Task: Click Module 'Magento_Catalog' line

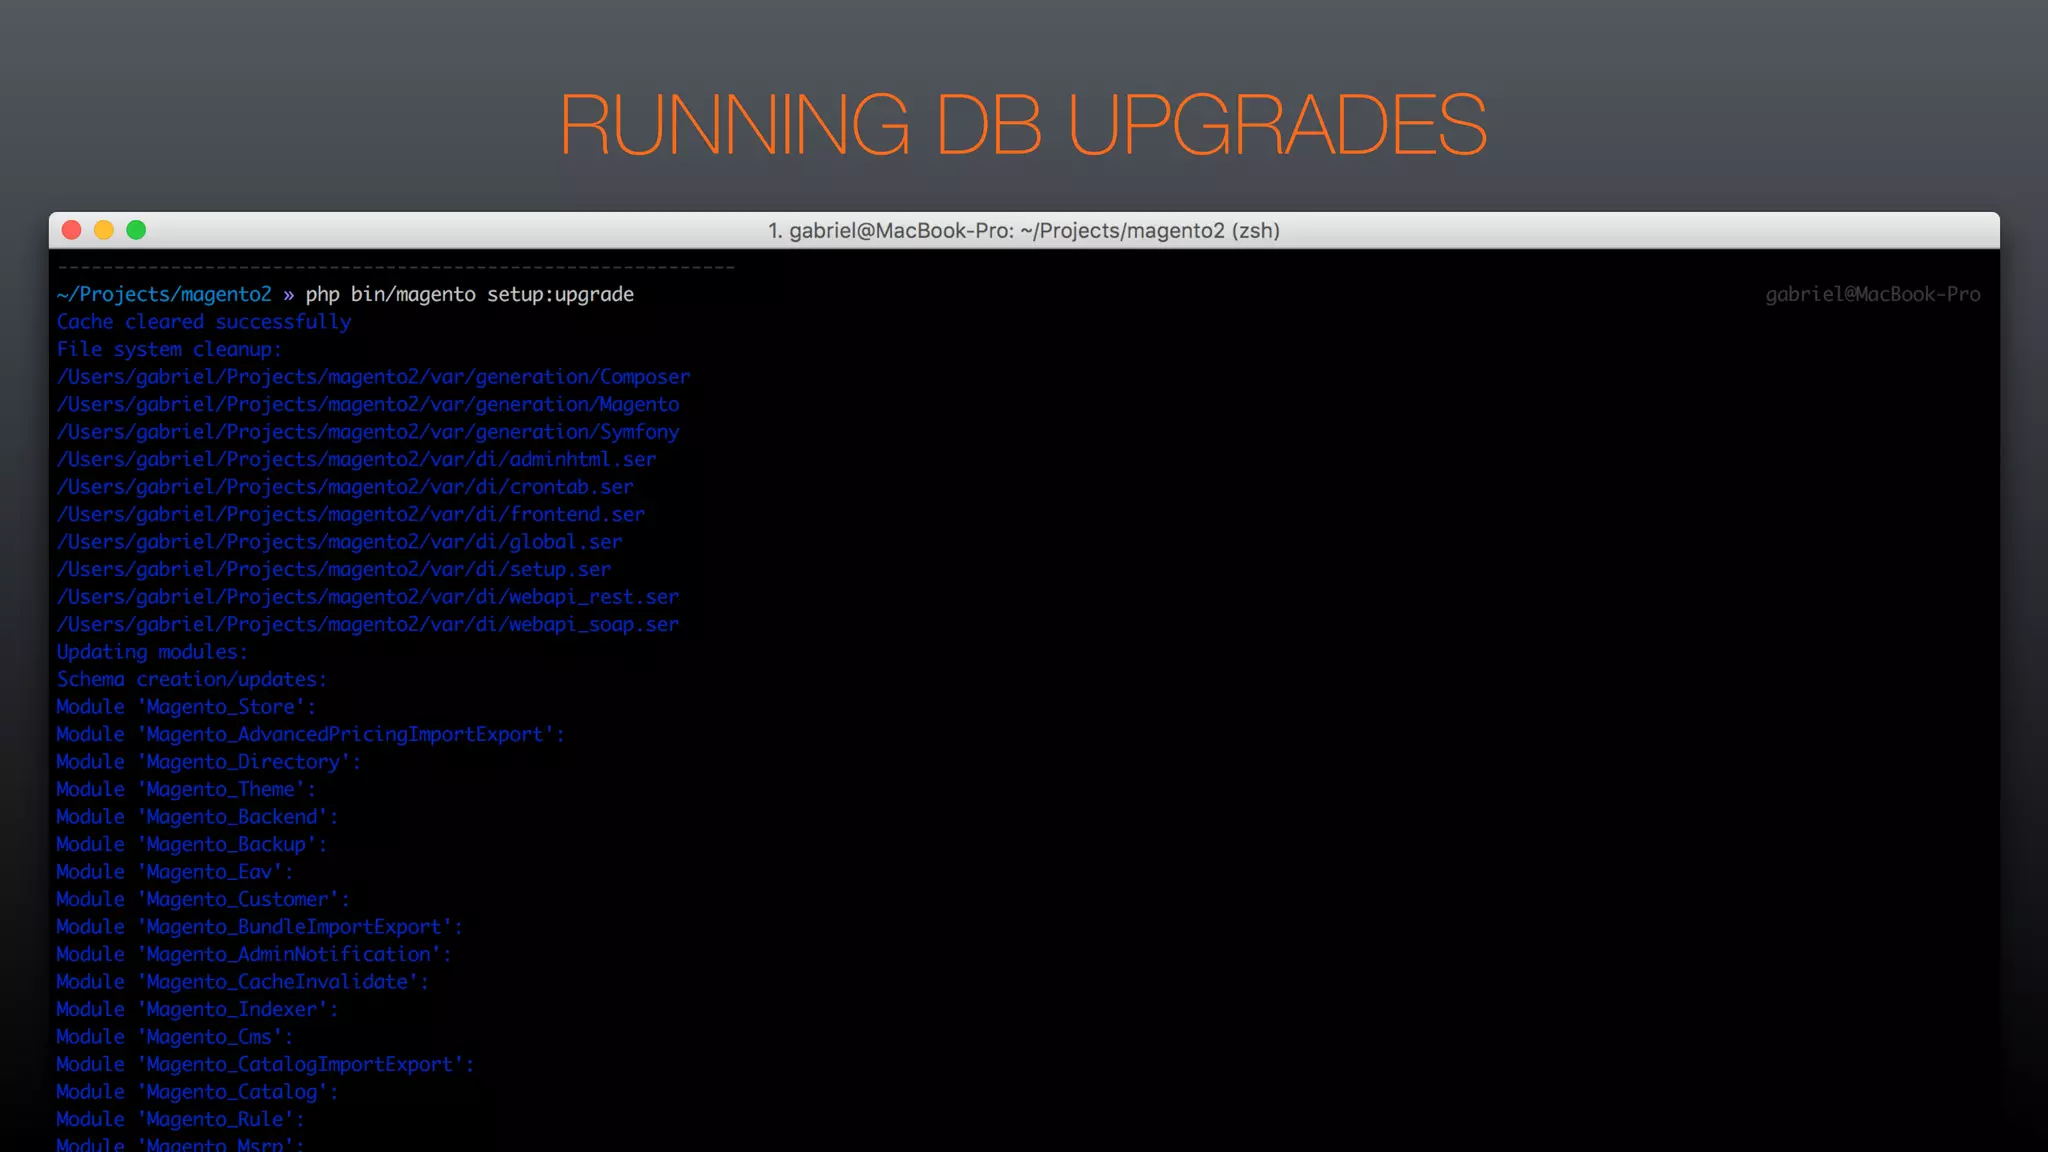Action: [x=198, y=1092]
